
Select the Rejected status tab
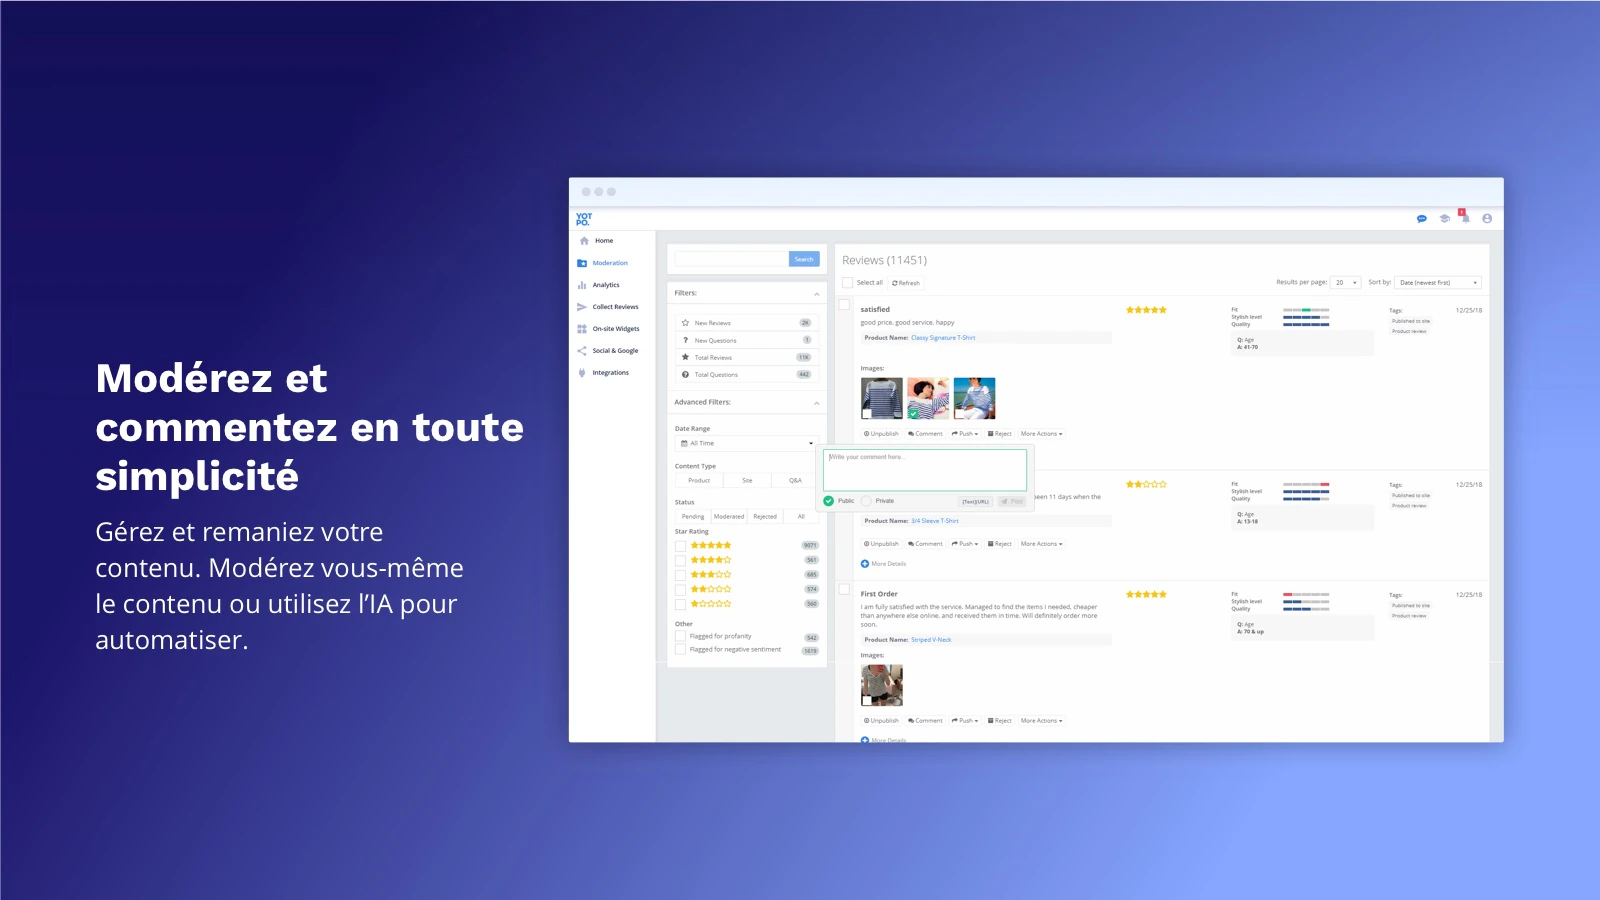pyautogui.click(x=765, y=517)
